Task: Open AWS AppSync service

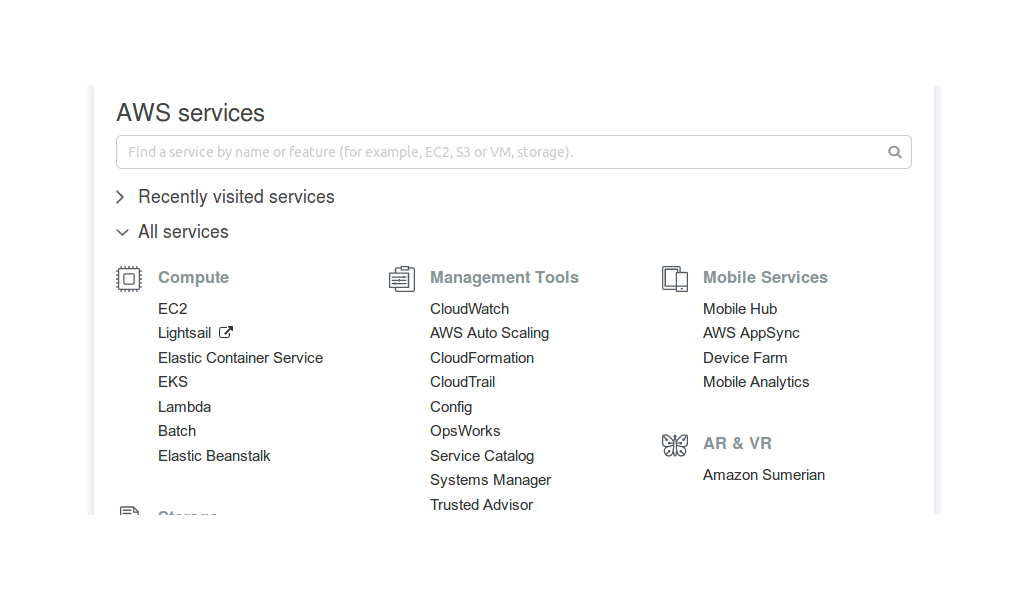Action: (x=751, y=333)
